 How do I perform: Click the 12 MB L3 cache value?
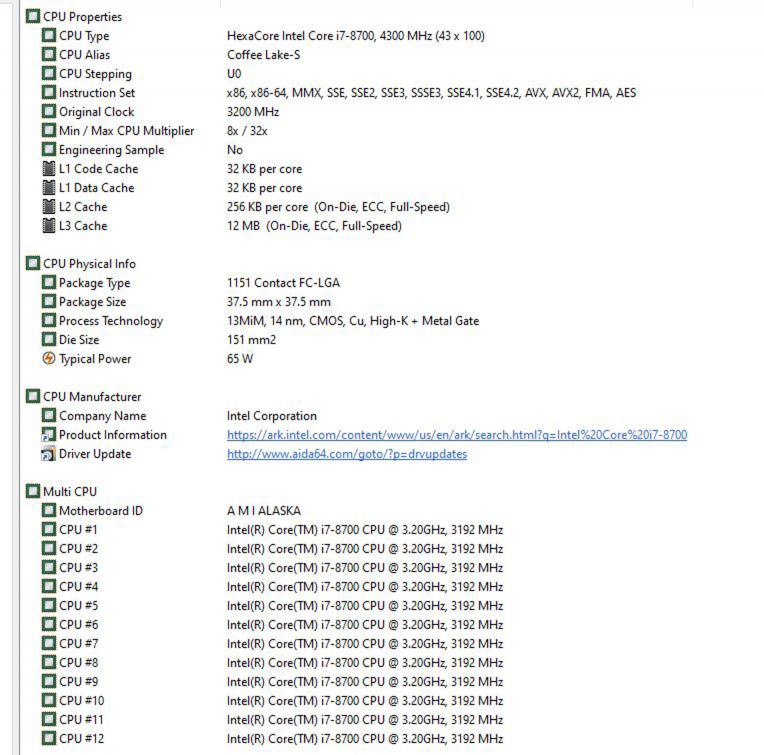pos(314,226)
